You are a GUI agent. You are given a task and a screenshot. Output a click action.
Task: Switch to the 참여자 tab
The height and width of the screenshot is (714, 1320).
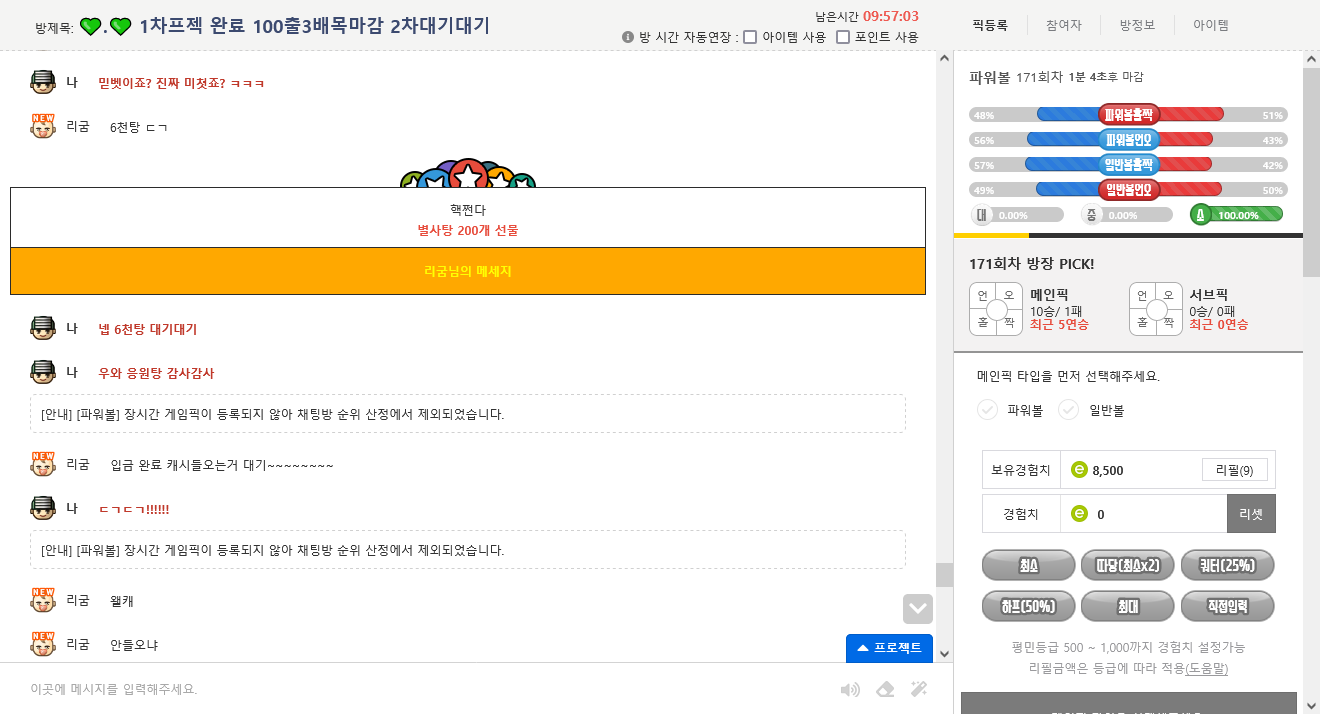click(x=1063, y=25)
